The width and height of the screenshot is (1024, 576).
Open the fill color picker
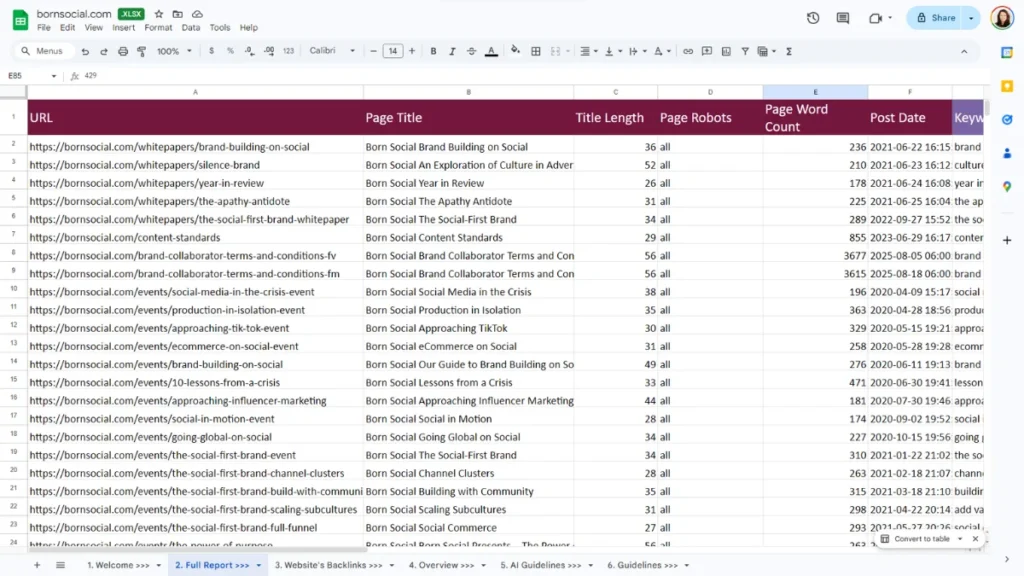(x=515, y=51)
